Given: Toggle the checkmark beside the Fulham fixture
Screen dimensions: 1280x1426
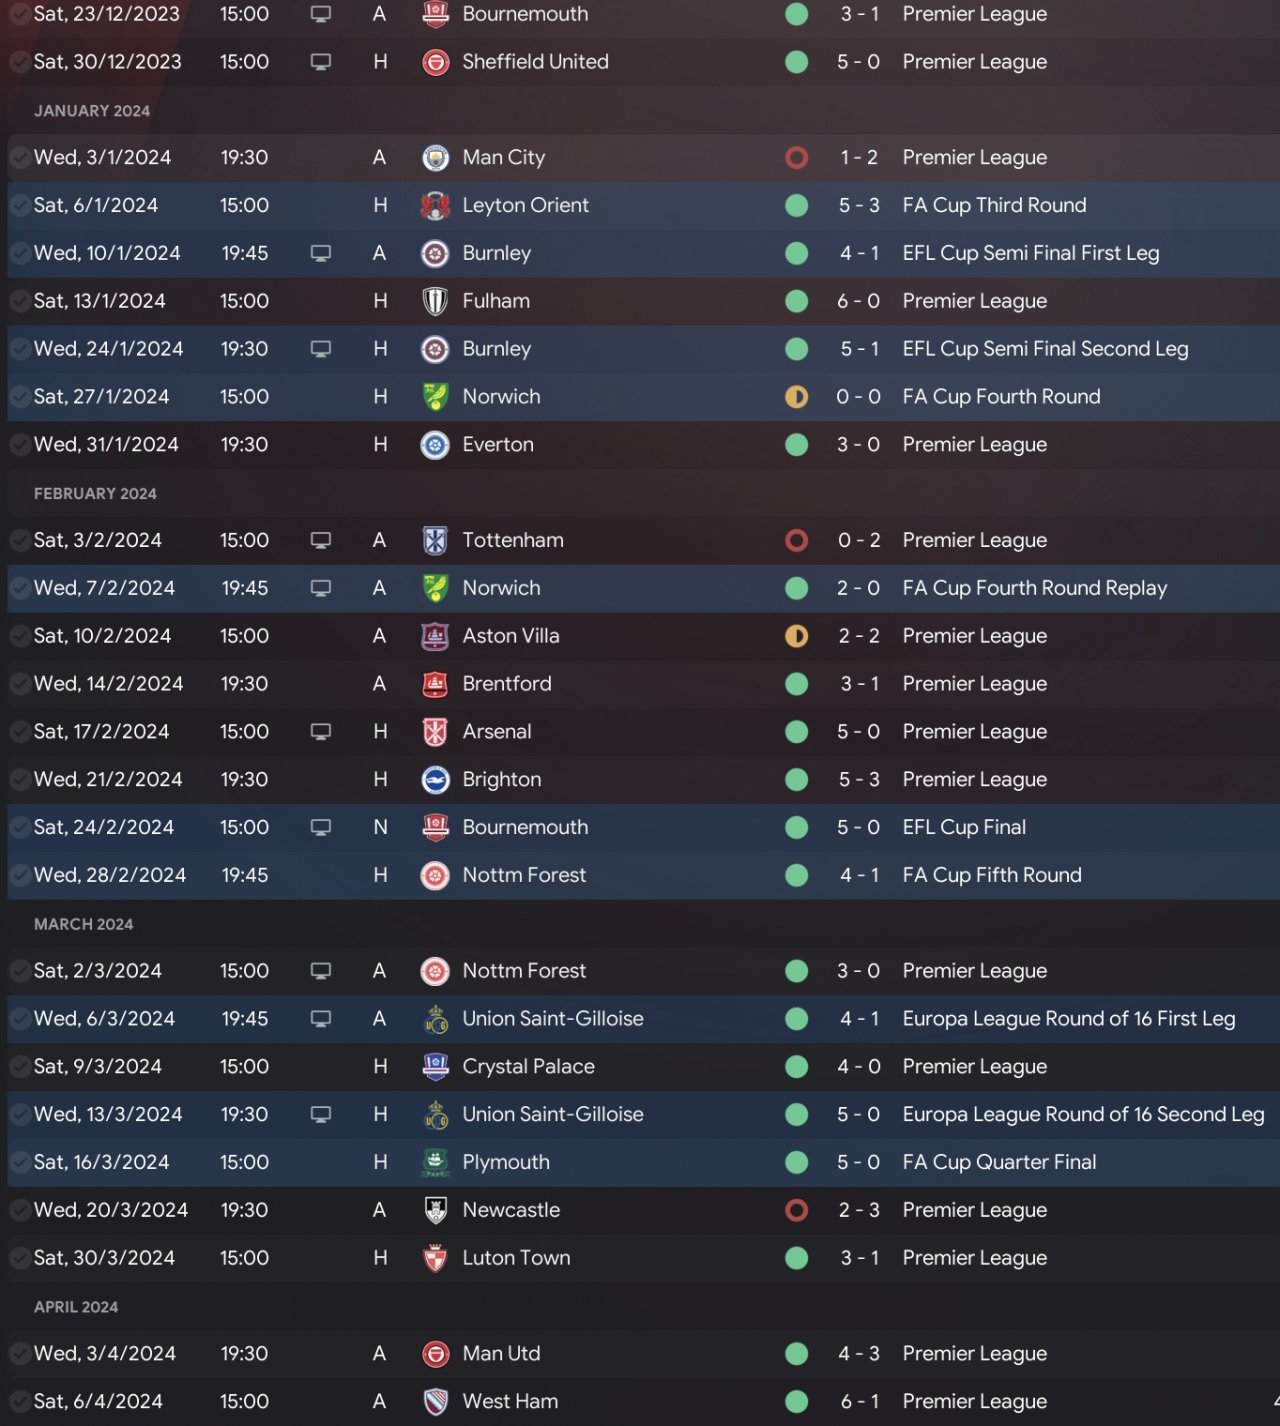Looking at the screenshot, I should pyautogui.click(x=19, y=301).
